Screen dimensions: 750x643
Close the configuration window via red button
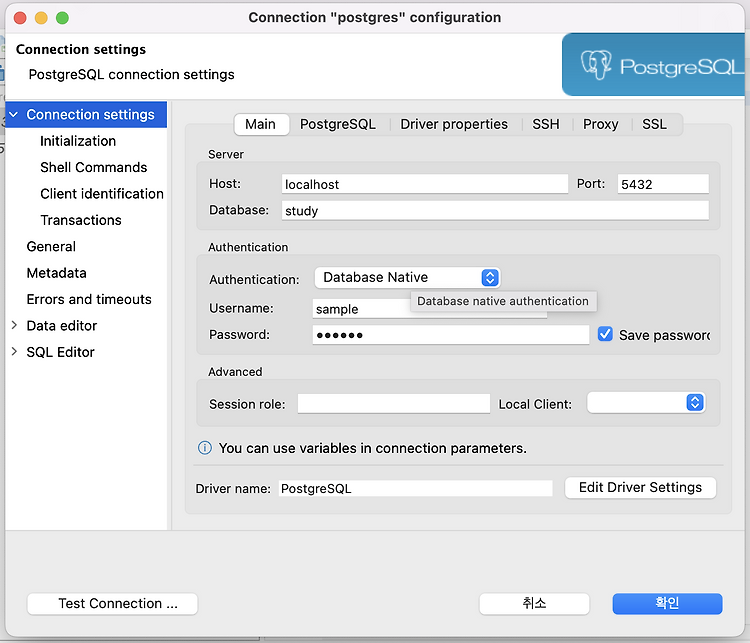click(20, 18)
